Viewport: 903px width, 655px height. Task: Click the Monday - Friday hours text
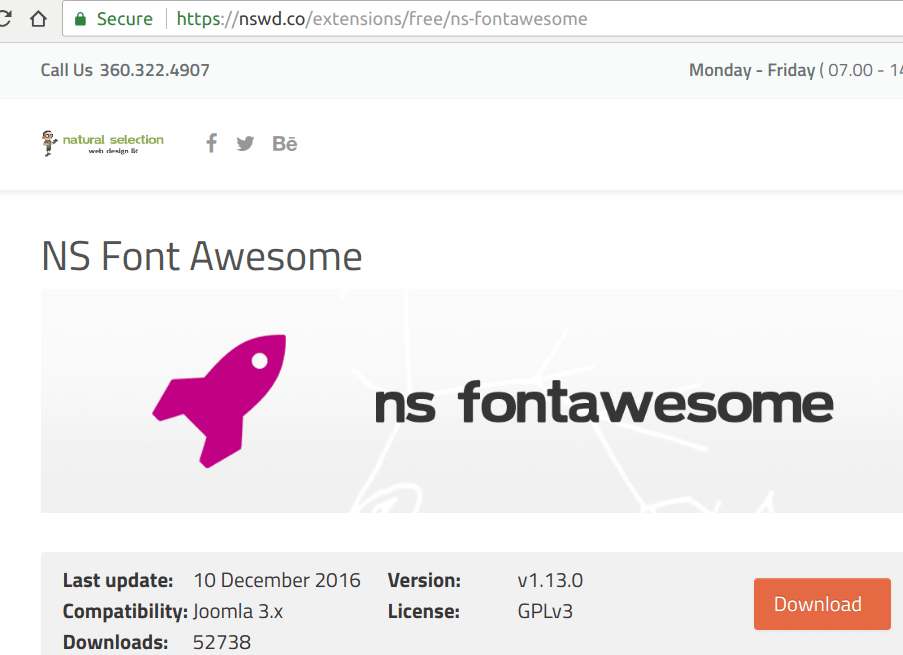[751, 70]
